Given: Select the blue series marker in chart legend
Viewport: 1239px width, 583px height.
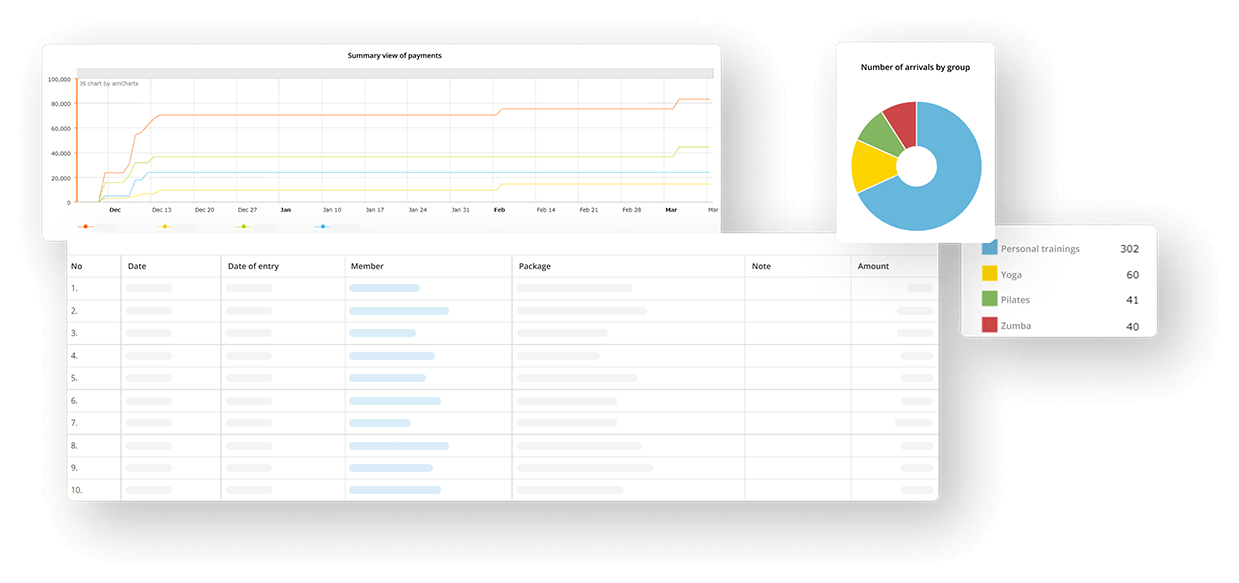Looking at the screenshot, I should click(322, 227).
